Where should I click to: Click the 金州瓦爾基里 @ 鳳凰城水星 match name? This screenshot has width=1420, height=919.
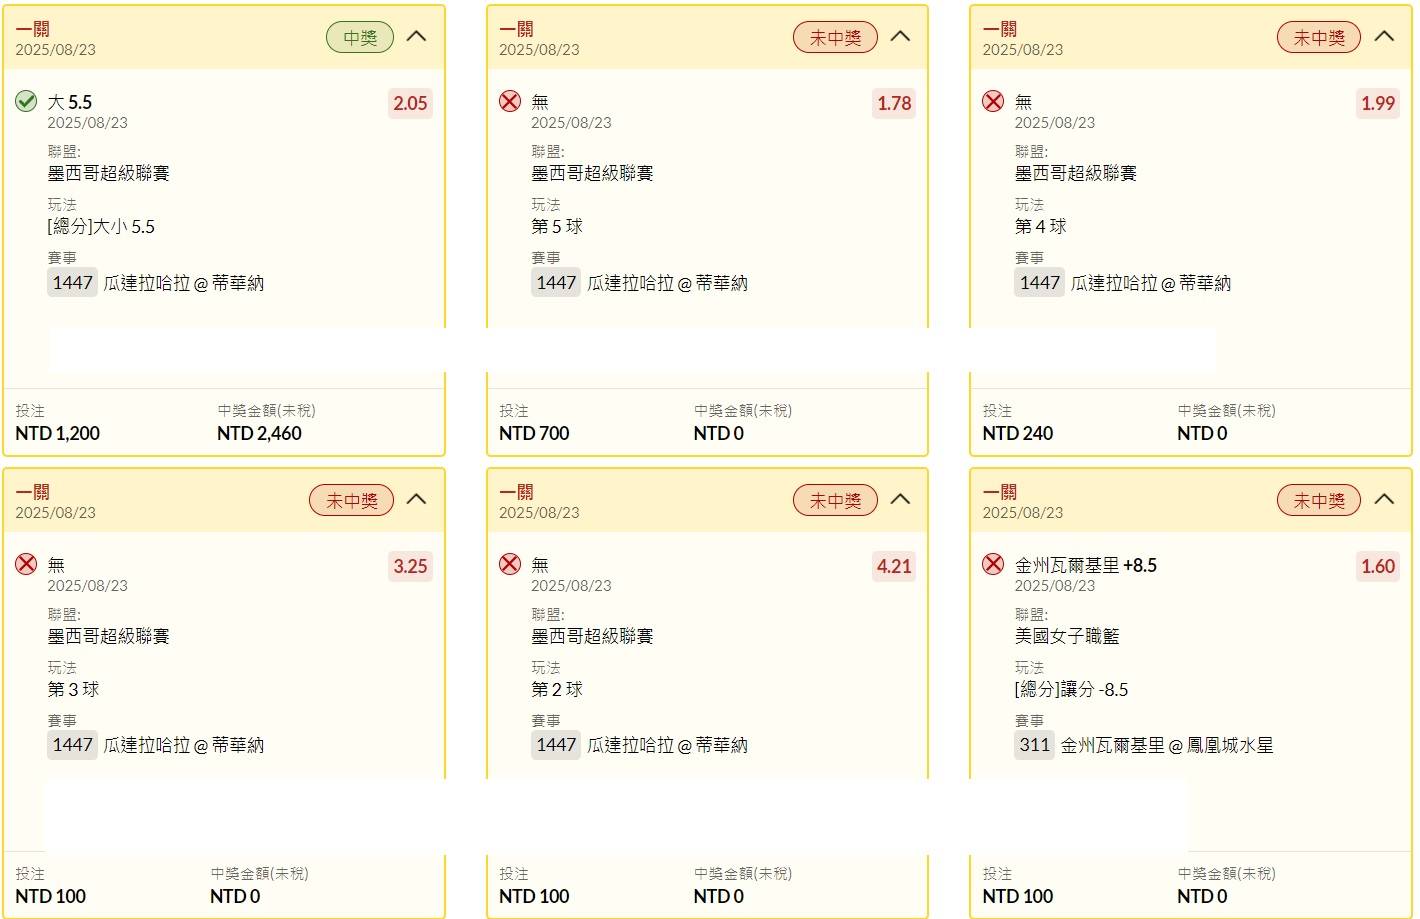coord(1167,746)
